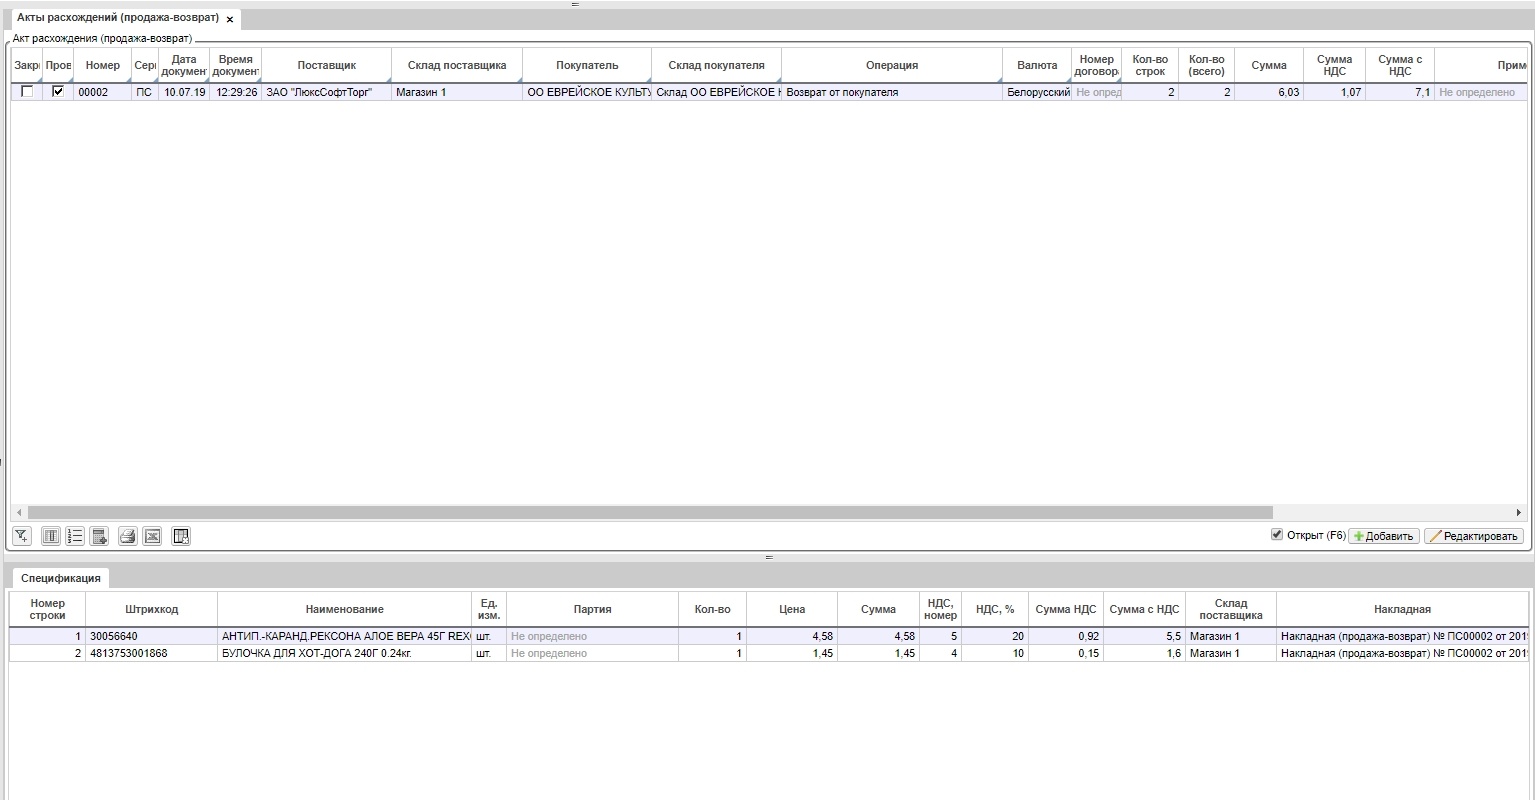Toggle the Закрыт checkbox in row 00002
This screenshot has width=1535, height=800.
tap(27, 92)
